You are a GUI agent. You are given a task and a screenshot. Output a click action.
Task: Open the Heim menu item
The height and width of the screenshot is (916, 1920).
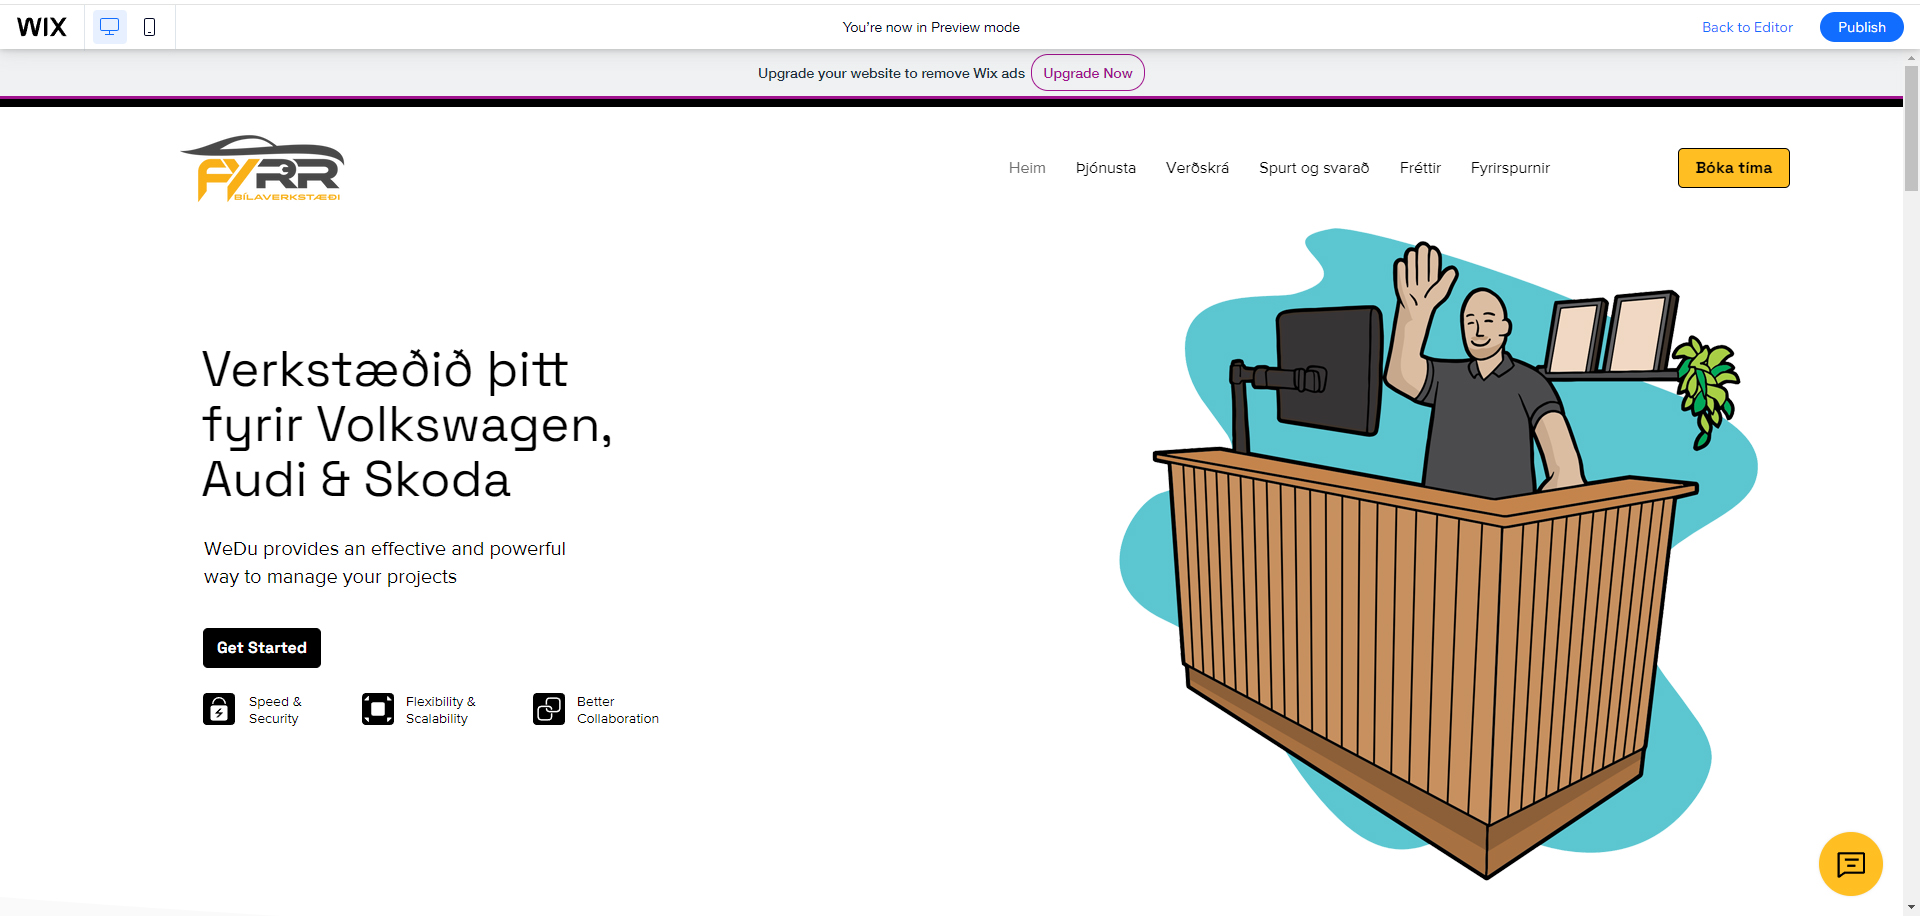[1027, 168]
